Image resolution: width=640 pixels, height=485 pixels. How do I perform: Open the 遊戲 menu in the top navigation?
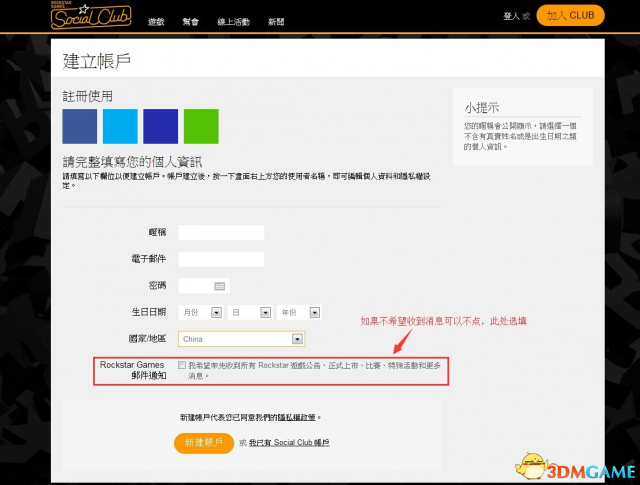pyautogui.click(x=156, y=21)
